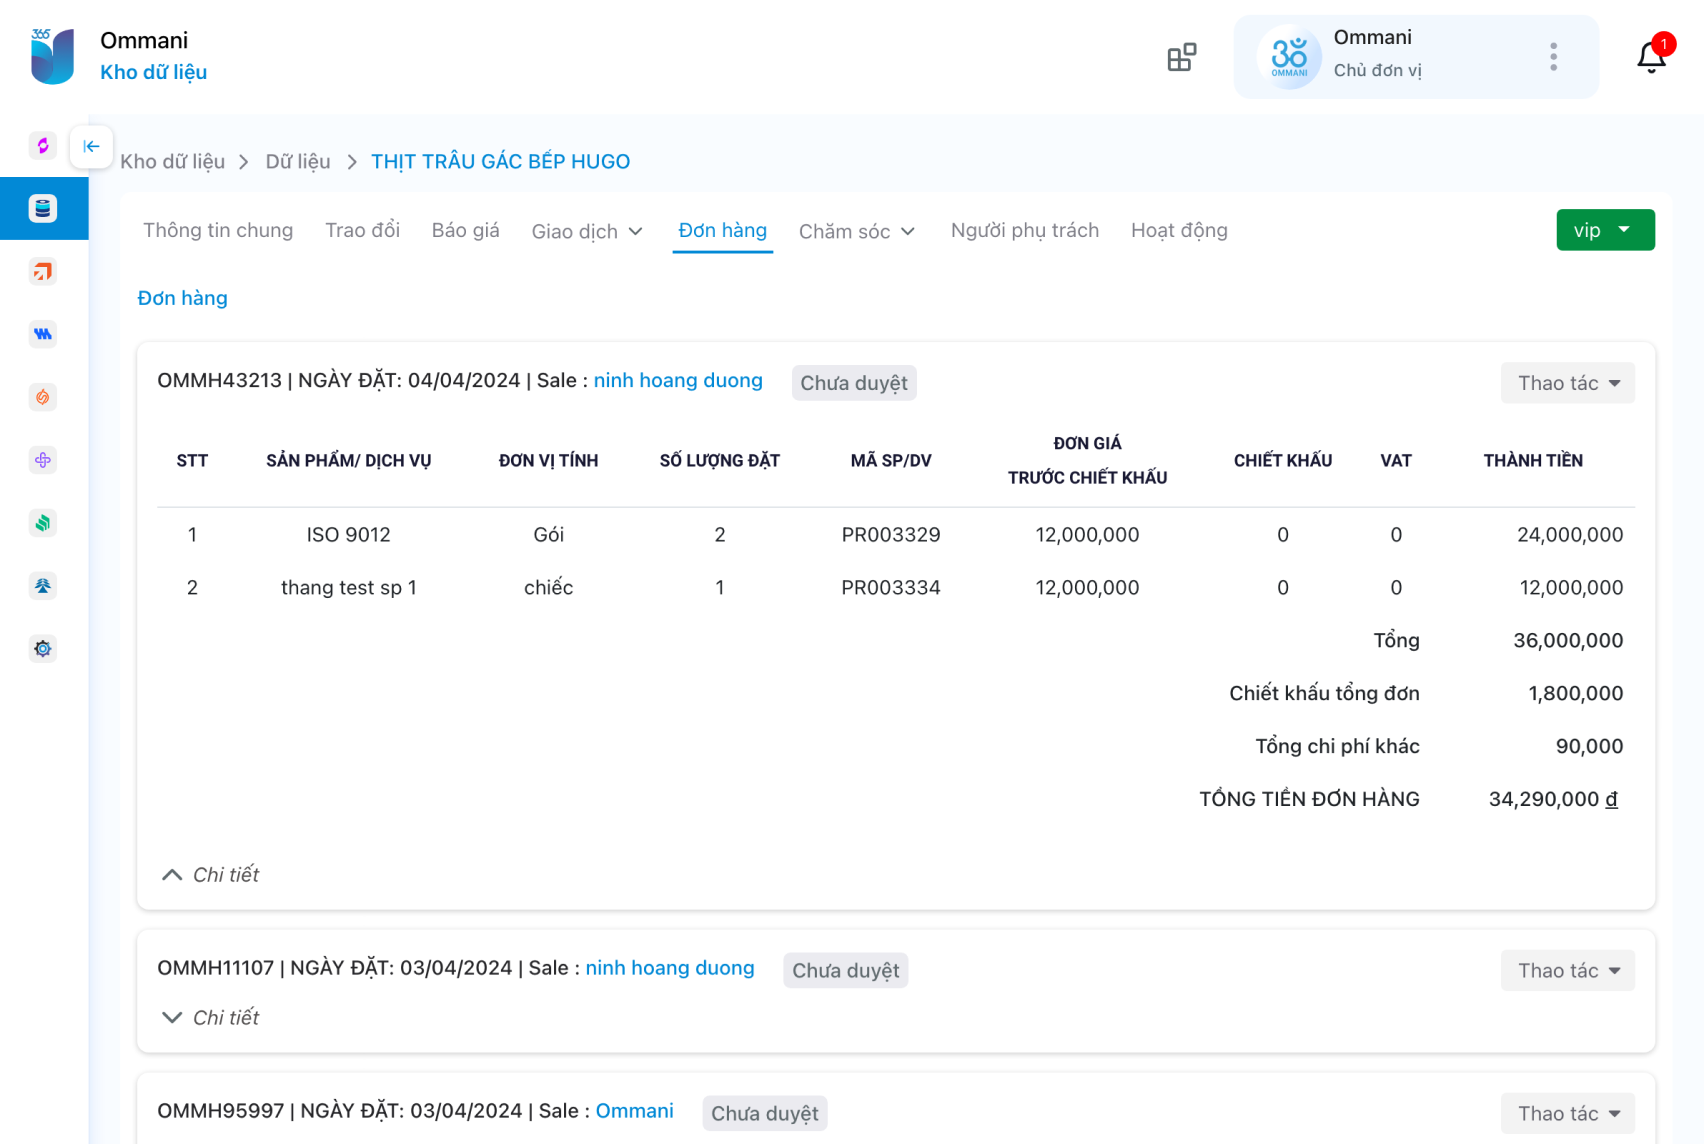Click the Kho dữ liệu breadcrumb link
The width and height of the screenshot is (1704, 1144).
pyautogui.click(x=173, y=162)
